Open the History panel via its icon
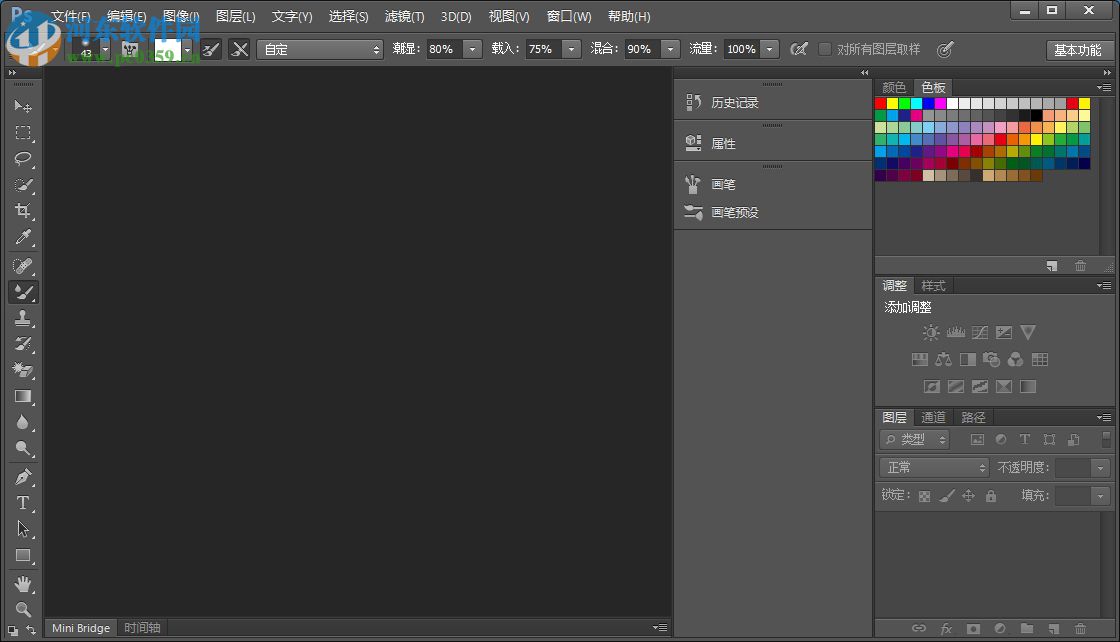 click(x=694, y=101)
